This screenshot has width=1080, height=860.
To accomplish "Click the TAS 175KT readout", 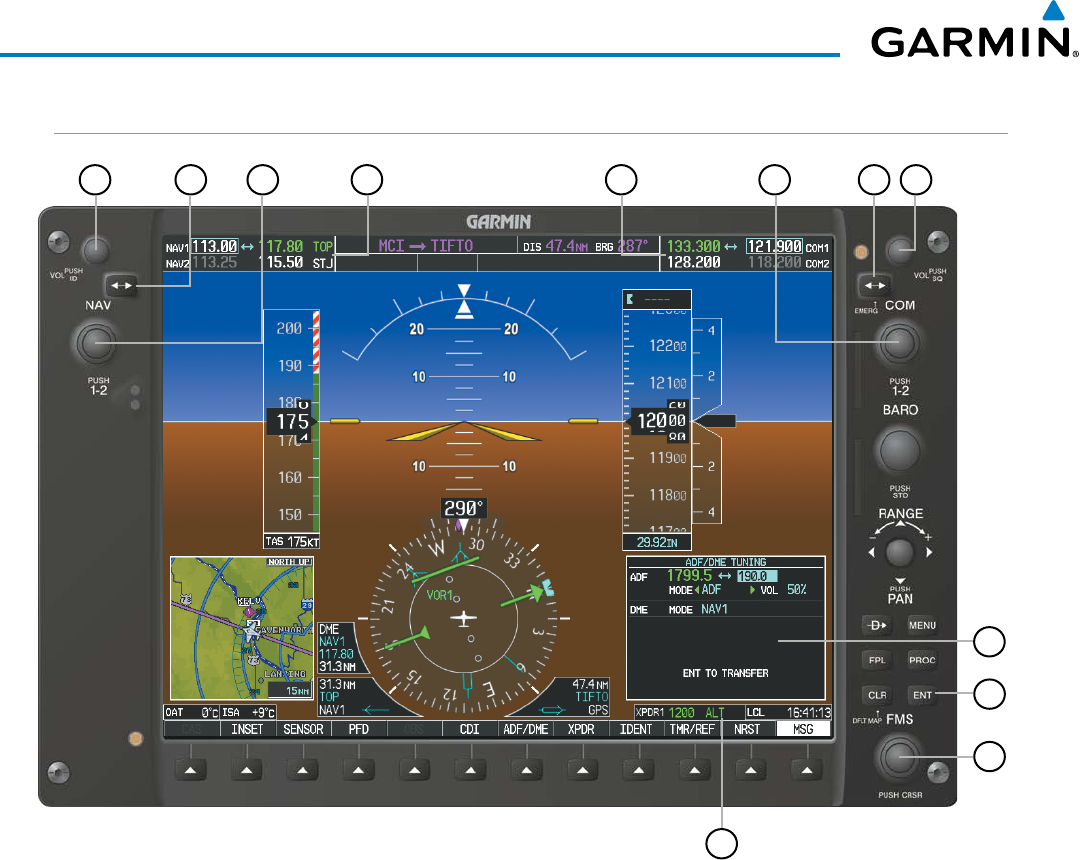I will (x=291, y=542).
